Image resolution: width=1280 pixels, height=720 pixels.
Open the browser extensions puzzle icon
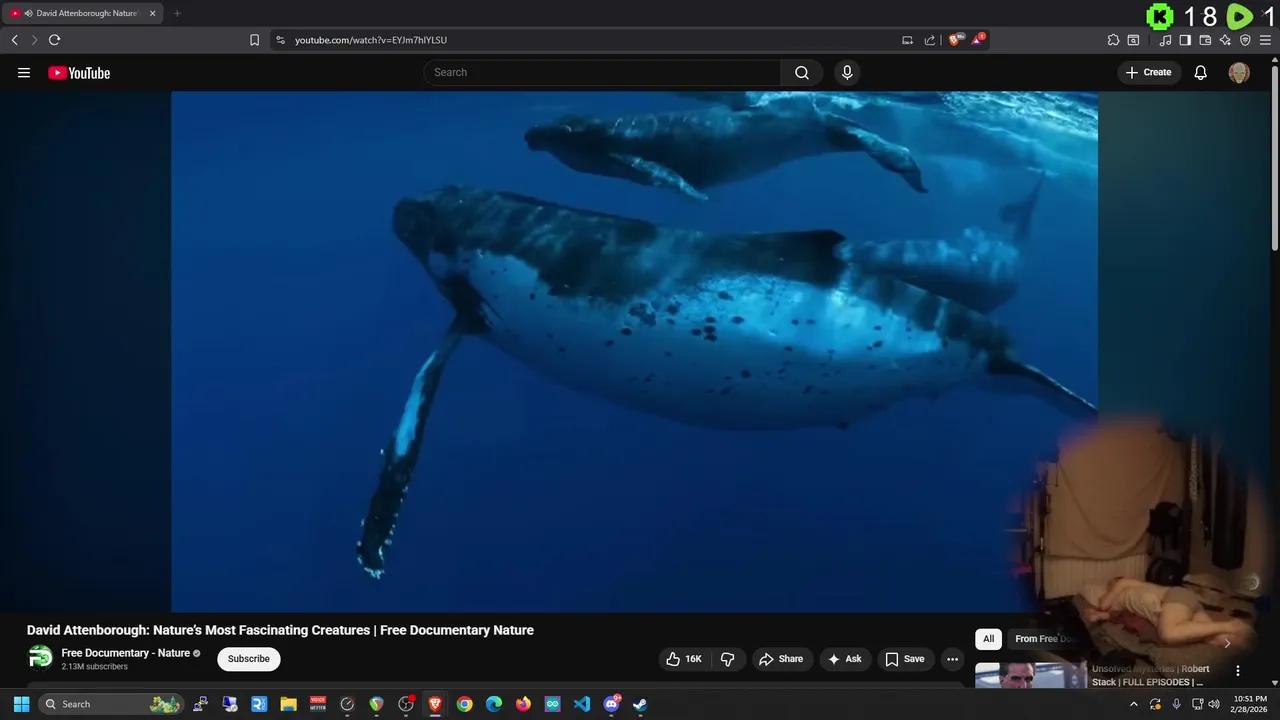click(1113, 40)
